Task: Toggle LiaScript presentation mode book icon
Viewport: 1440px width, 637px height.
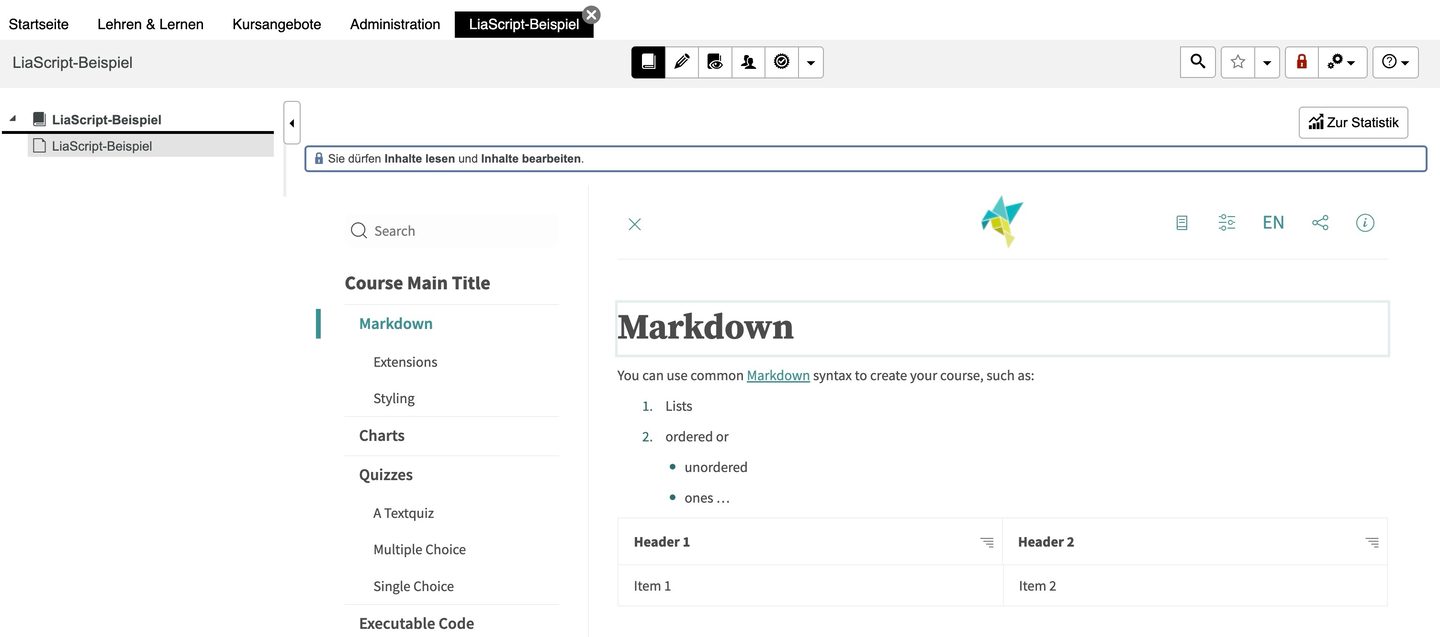Action: 1182,223
